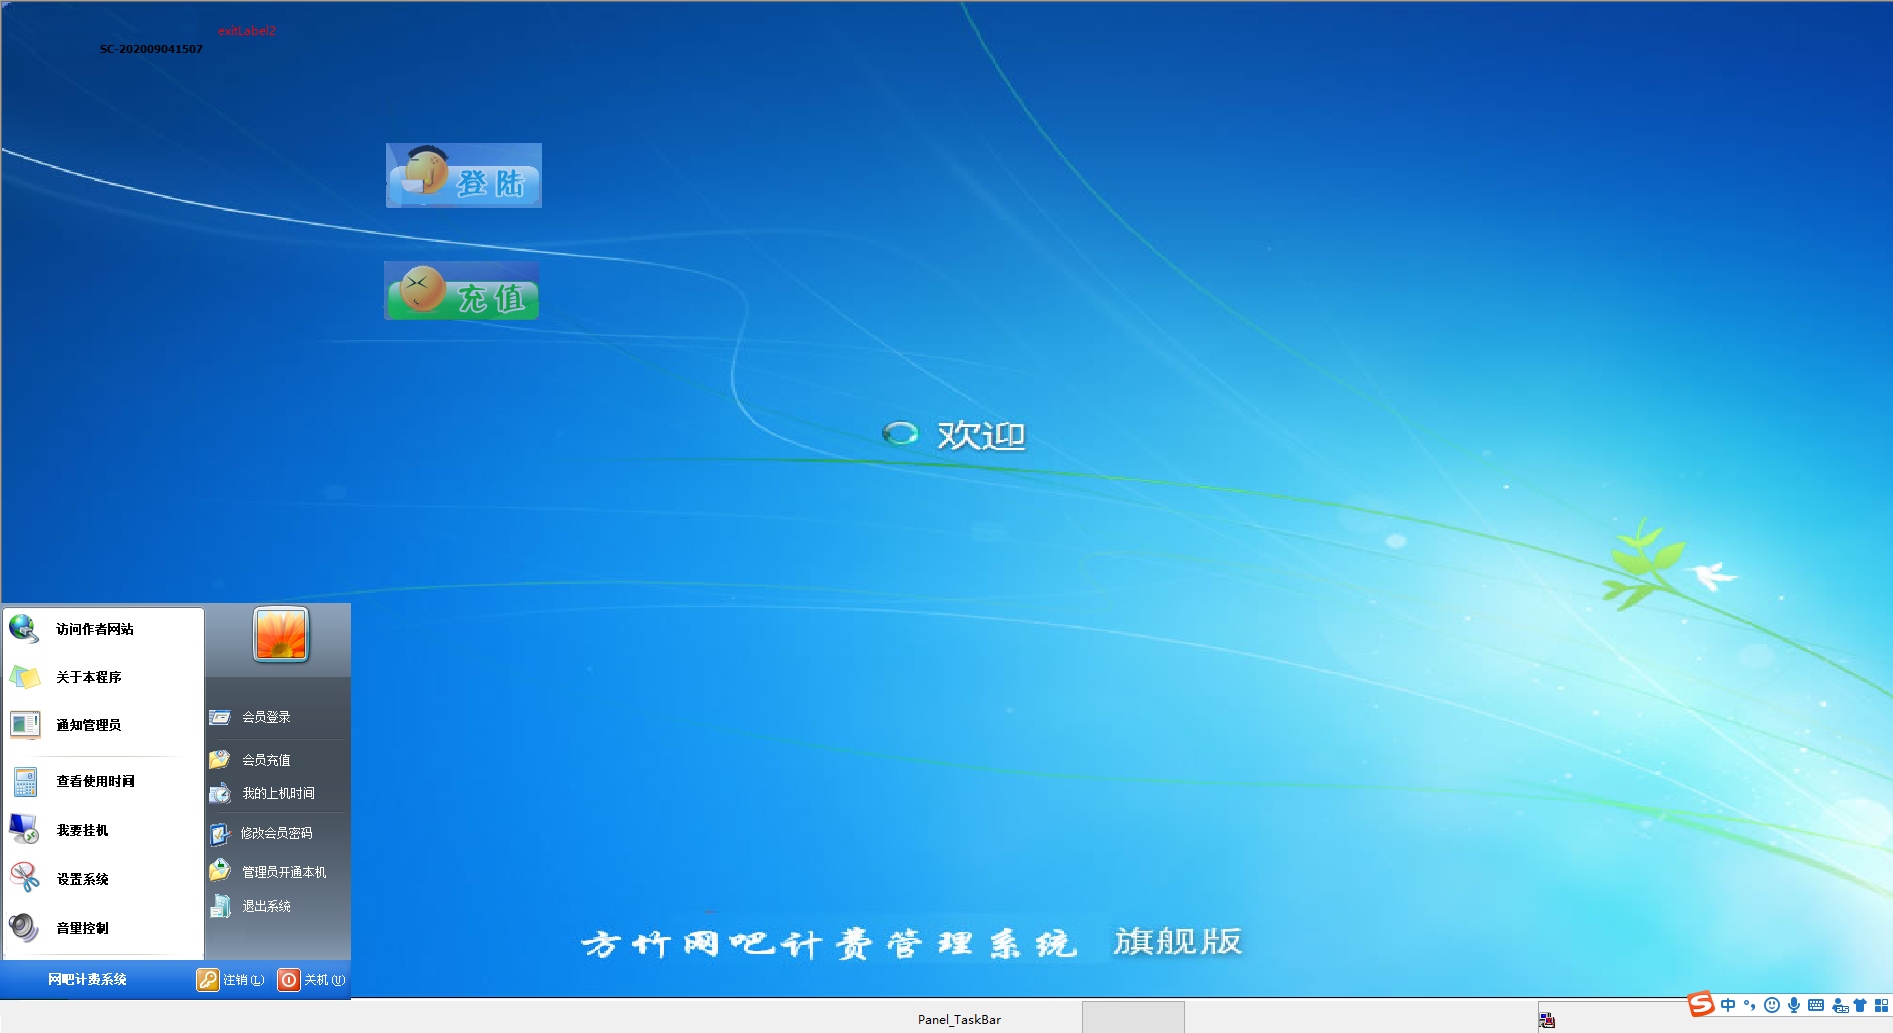Open 音量控制 volume control via speaker icon
The height and width of the screenshot is (1033, 1893).
[x=23, y=928]
